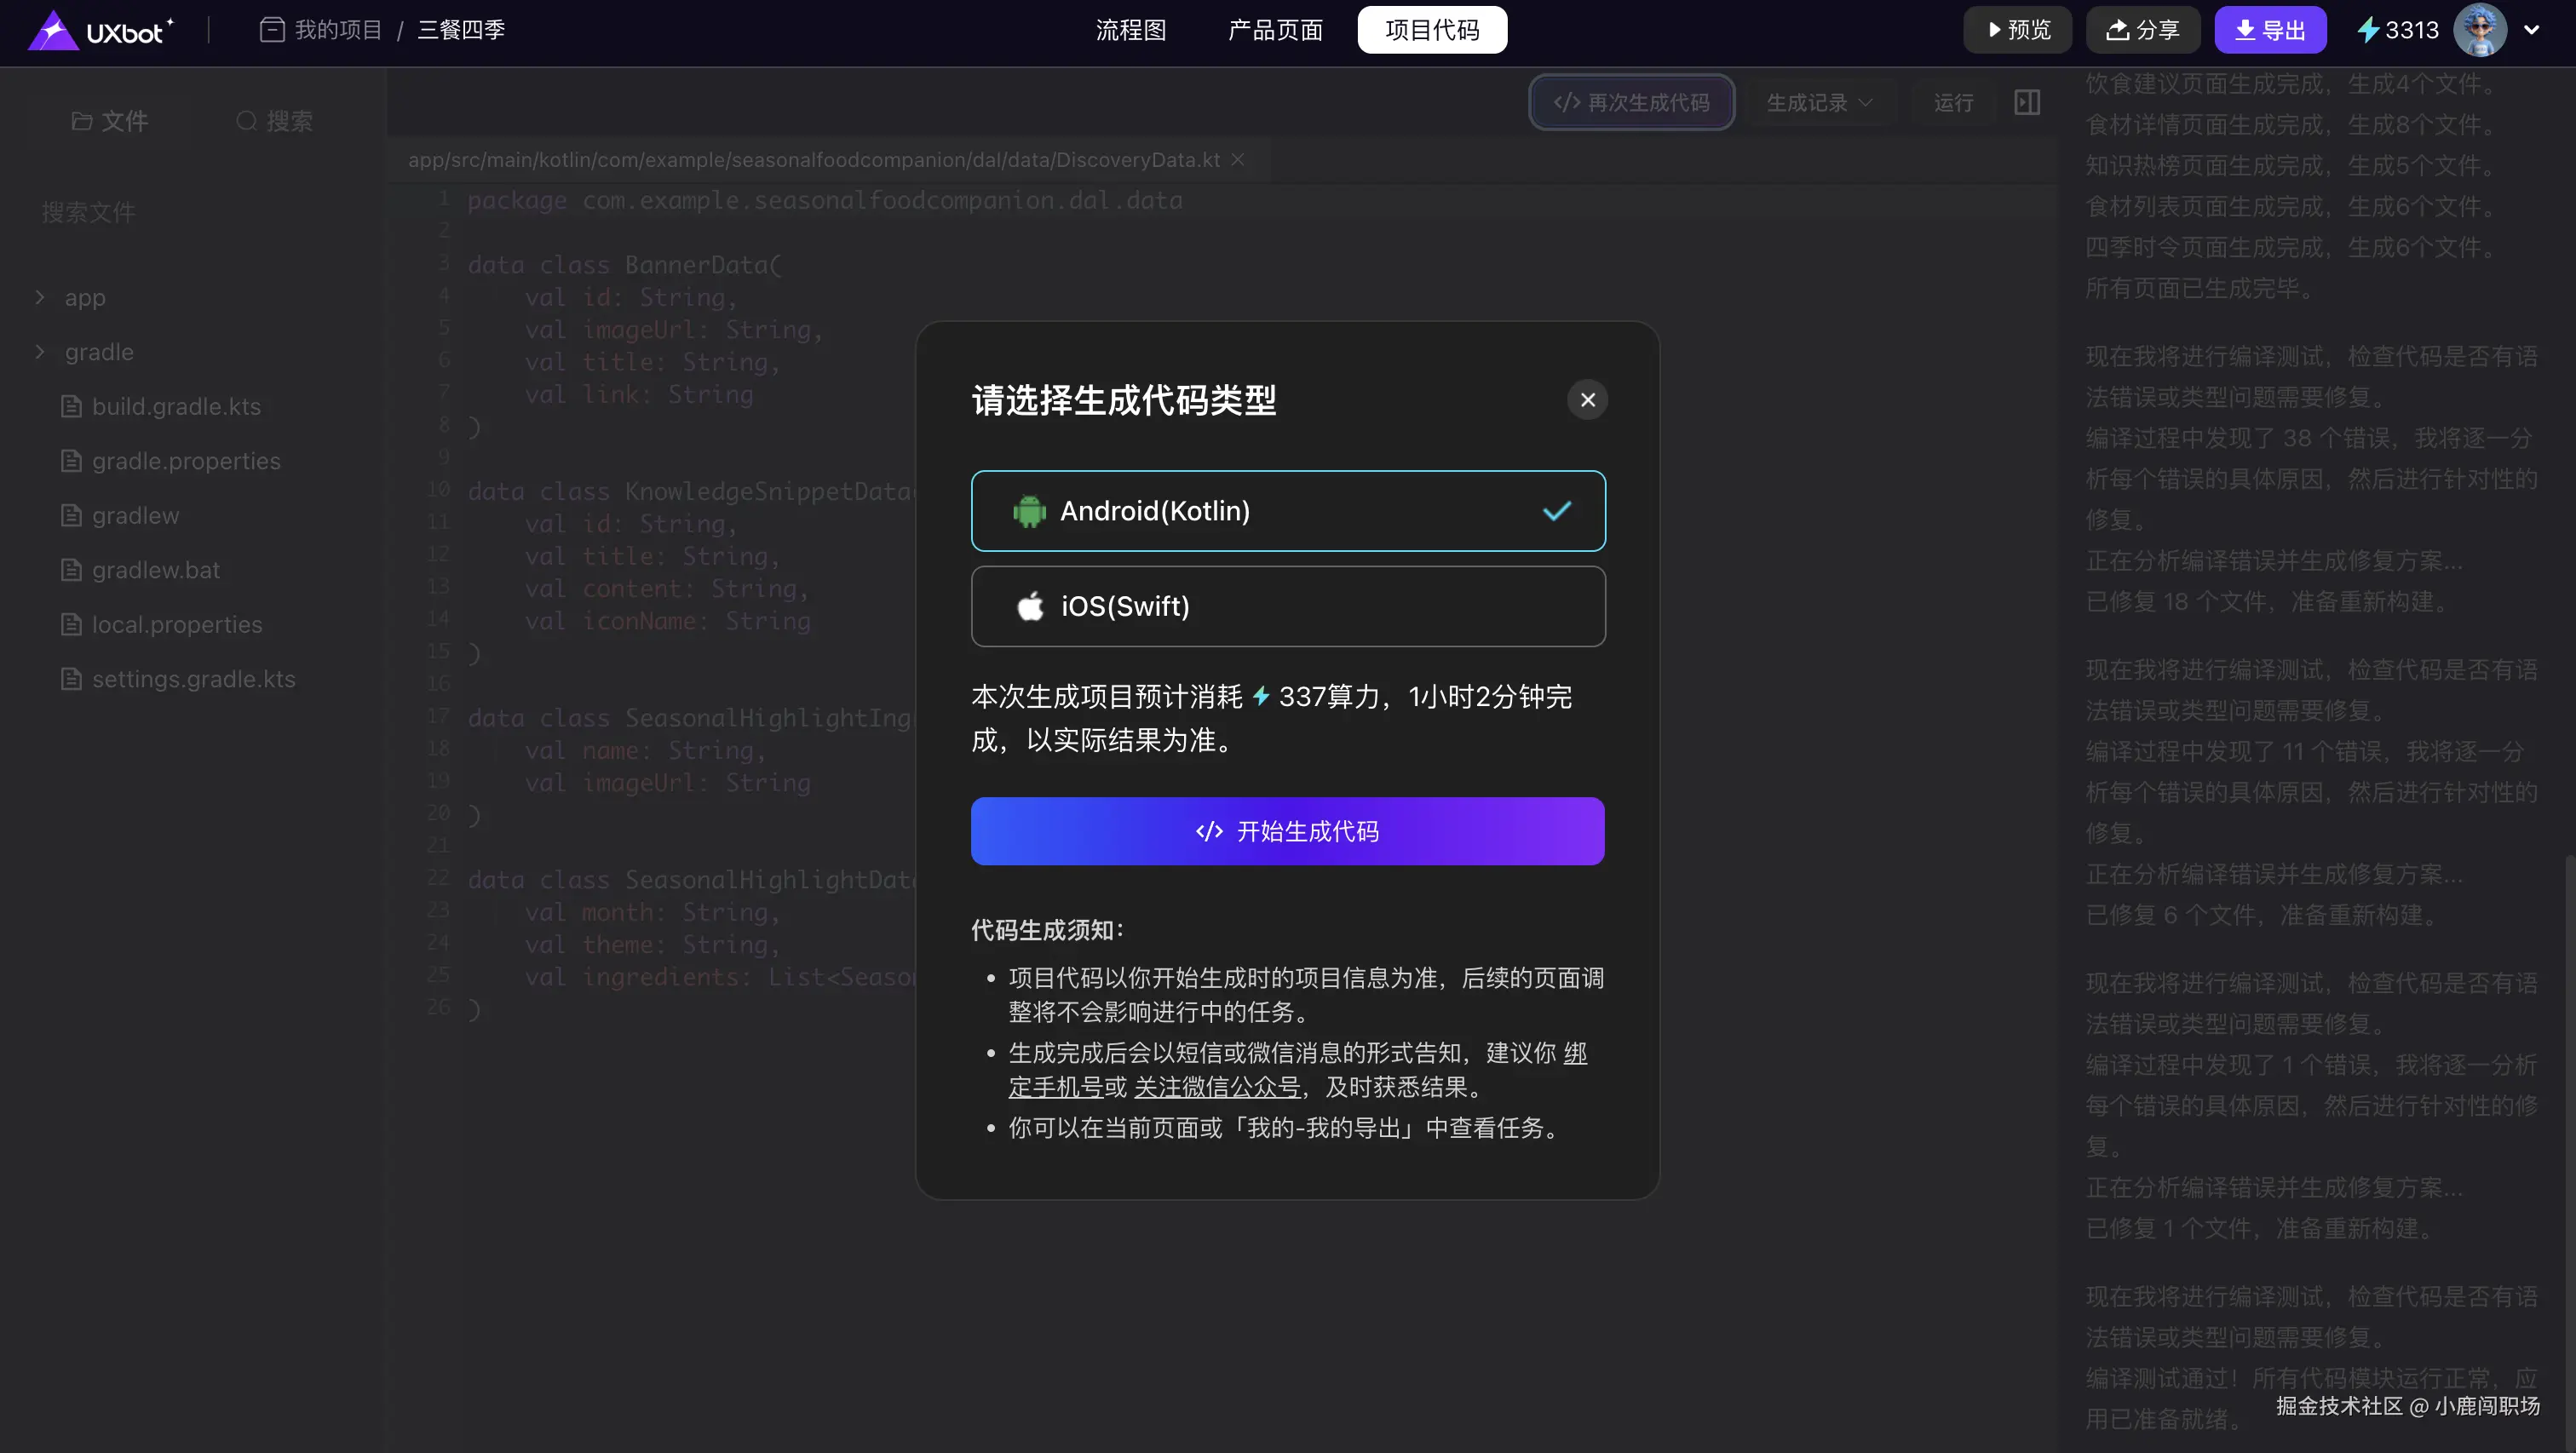
Task: Click the 关注微信公众号 link
Action: (1217, 1087)
